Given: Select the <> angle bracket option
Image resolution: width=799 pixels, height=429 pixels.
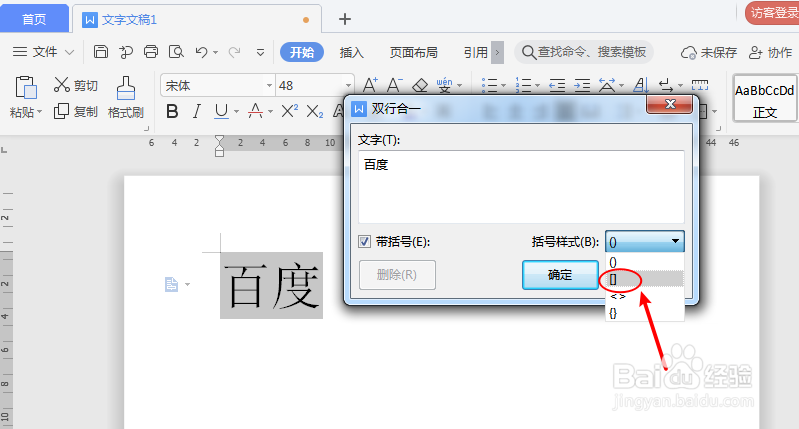Looking at the screenshot, I should tap(645, 296).
